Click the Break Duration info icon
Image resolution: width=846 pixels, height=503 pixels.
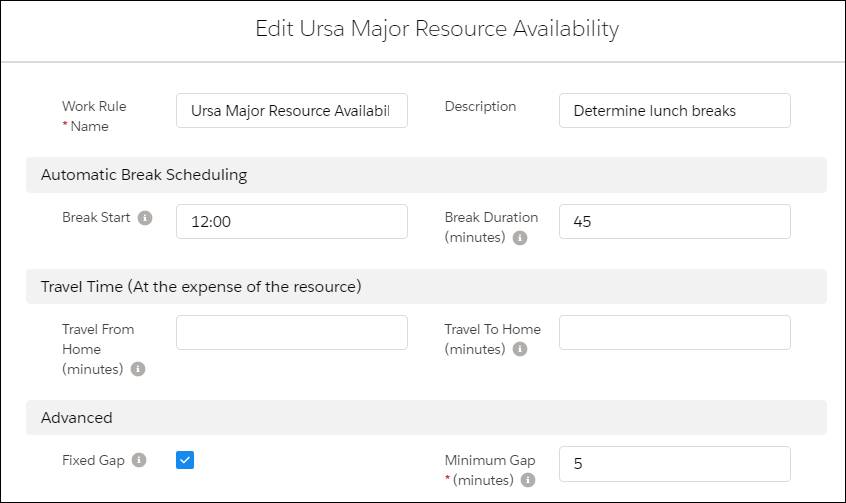(520, 238)
